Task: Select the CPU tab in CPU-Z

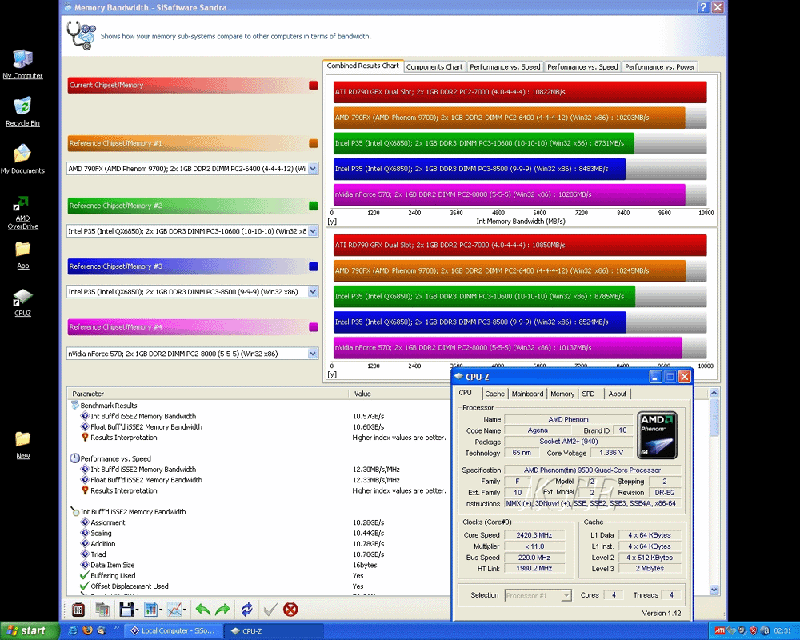Action: tap(465, 392)
